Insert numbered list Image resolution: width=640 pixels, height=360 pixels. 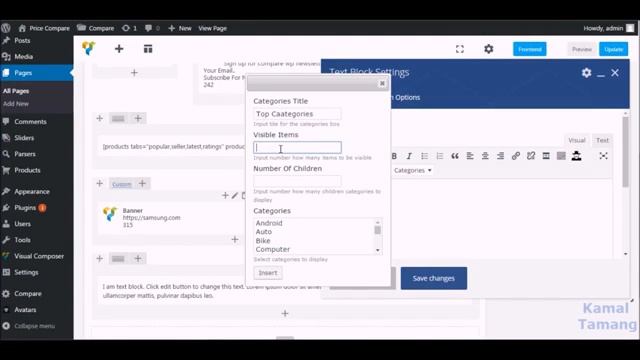440,156
